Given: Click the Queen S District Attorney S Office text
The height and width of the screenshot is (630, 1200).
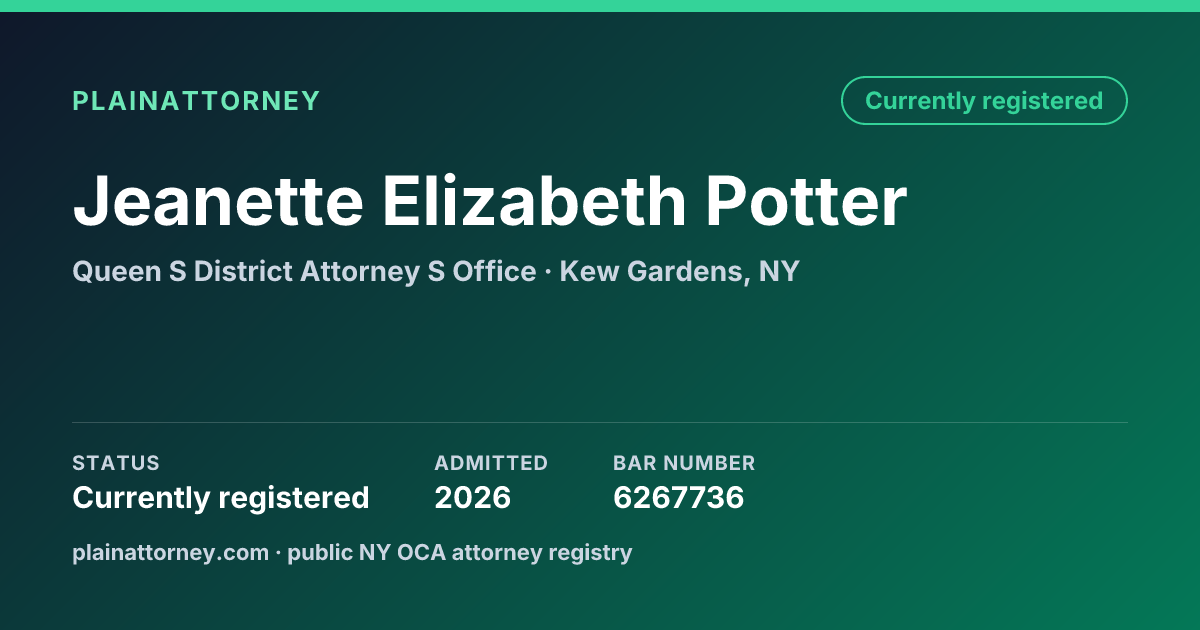Looking at the screenshot, I should pyautogui.click(x=304, y=271).
